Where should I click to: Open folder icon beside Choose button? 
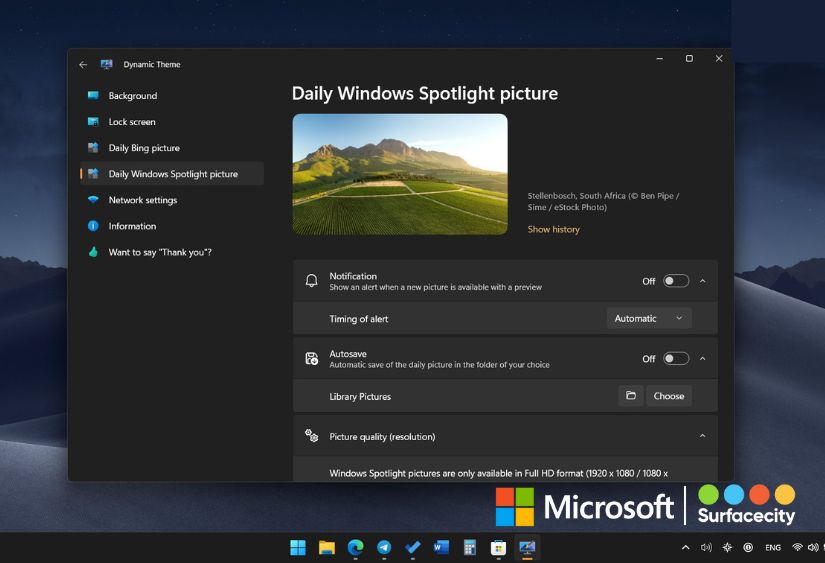(631, 396)
